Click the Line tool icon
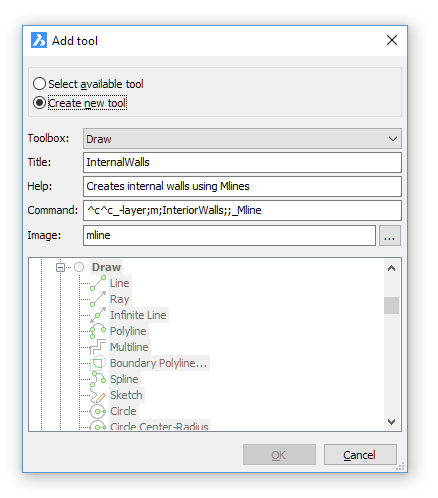Image resolution: width=438 pixels, height=498 pixels. point(98,283)
